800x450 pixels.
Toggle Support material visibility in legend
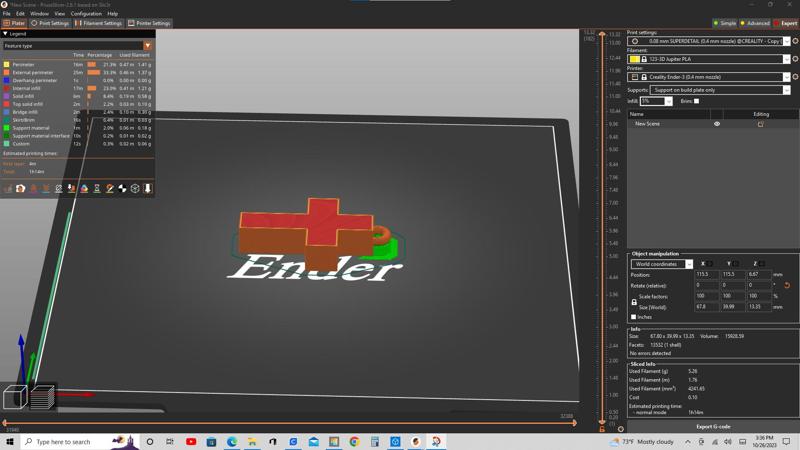coord(31,128)
